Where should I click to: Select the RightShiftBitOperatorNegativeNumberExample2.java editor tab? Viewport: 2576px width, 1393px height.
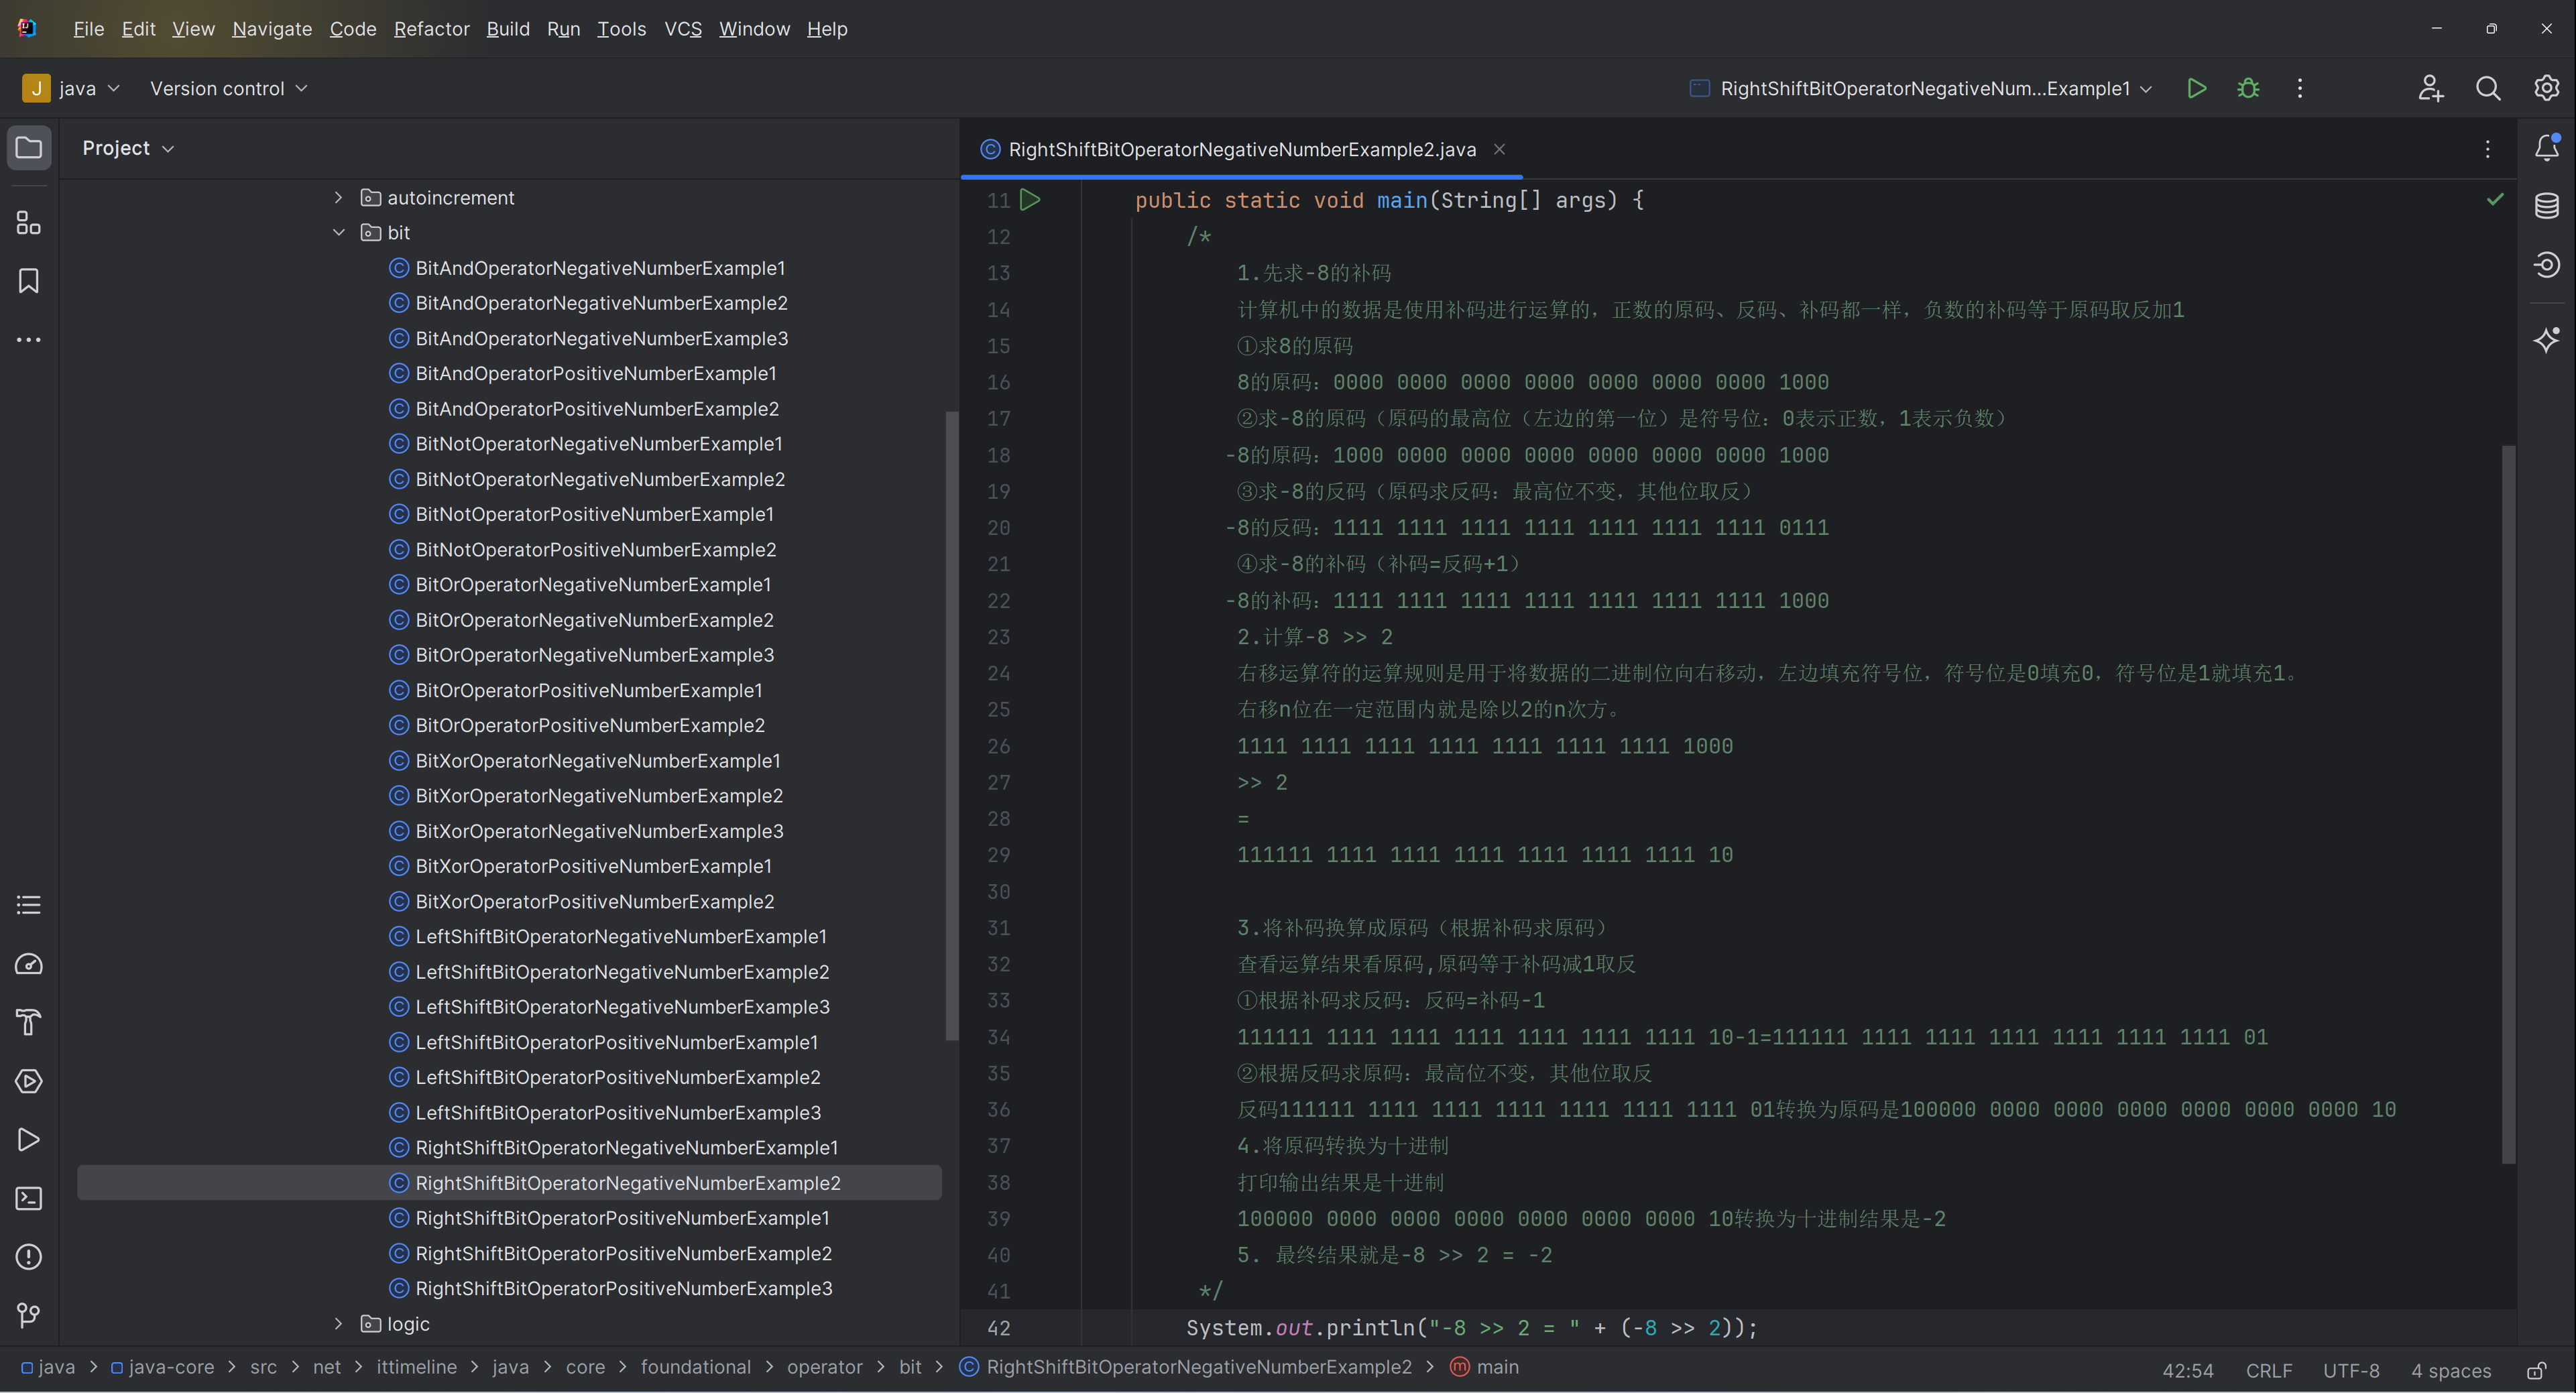1241,149
